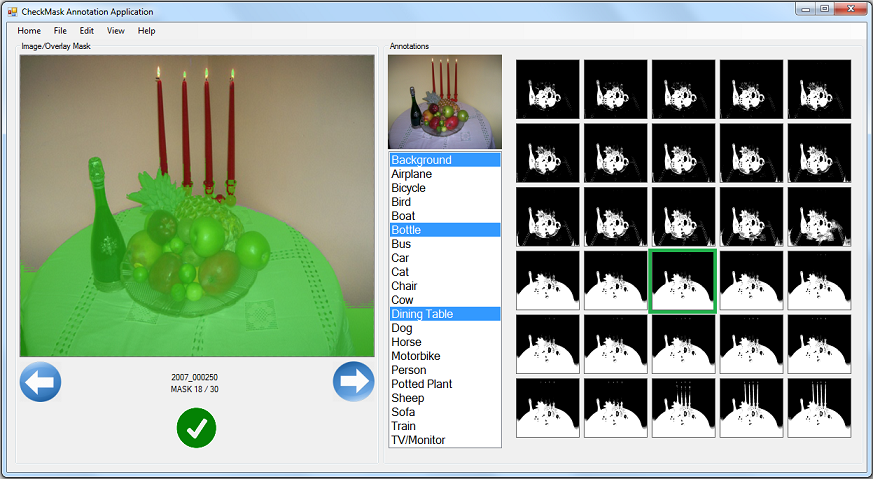Select the green-highlighted mask thumbnail

pyautogui.click(x=683, y=281)
